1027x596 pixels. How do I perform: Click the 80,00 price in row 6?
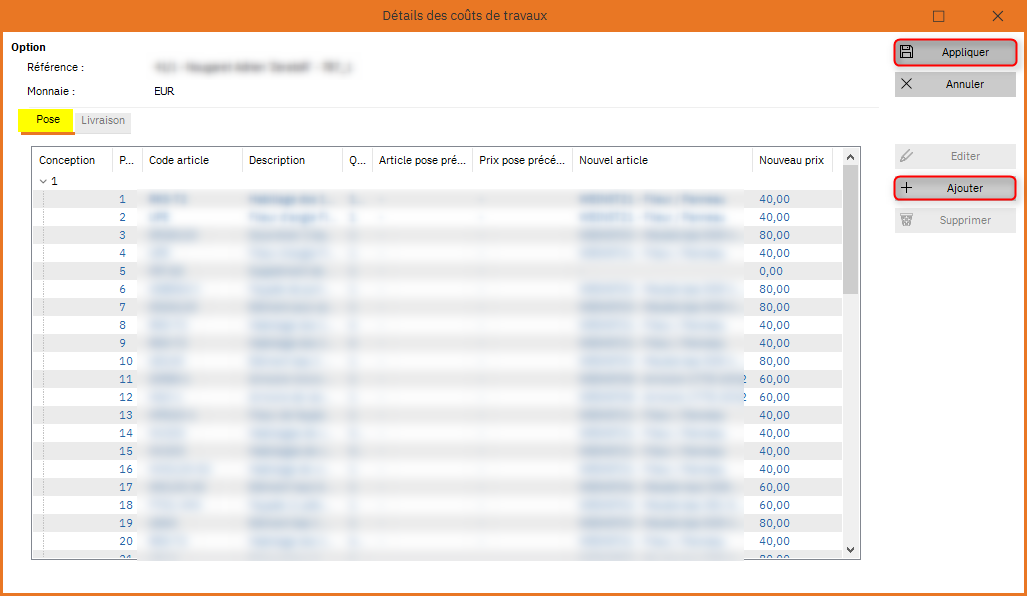pyautogui.click(x=774, y=289)
